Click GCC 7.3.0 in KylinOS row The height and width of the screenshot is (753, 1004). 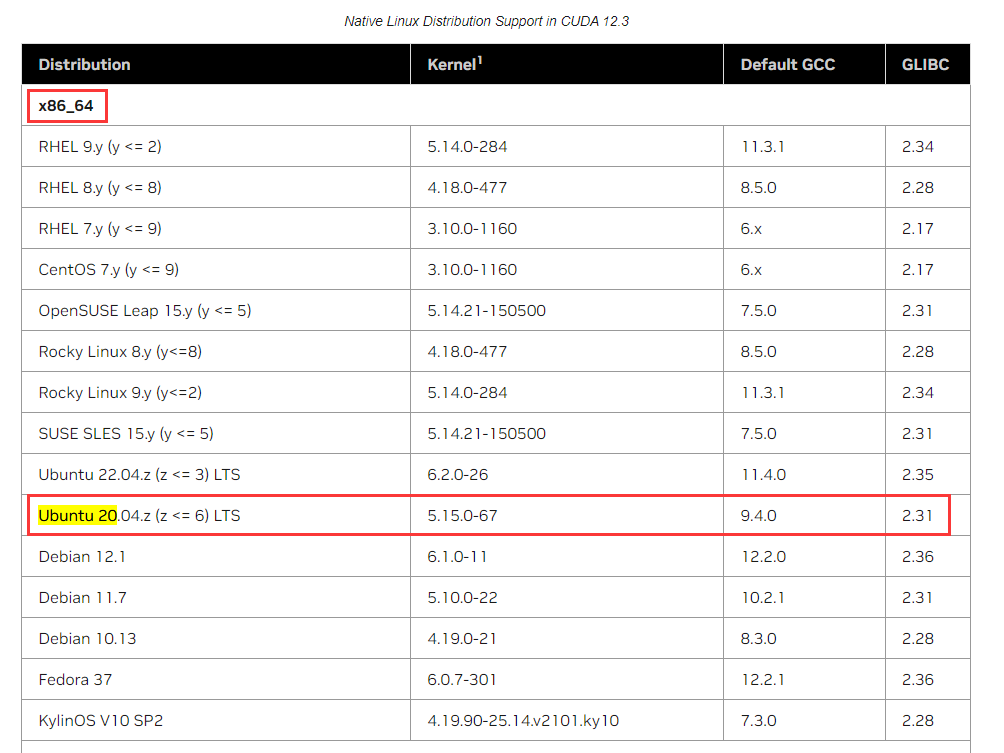(x=759, y=720)
